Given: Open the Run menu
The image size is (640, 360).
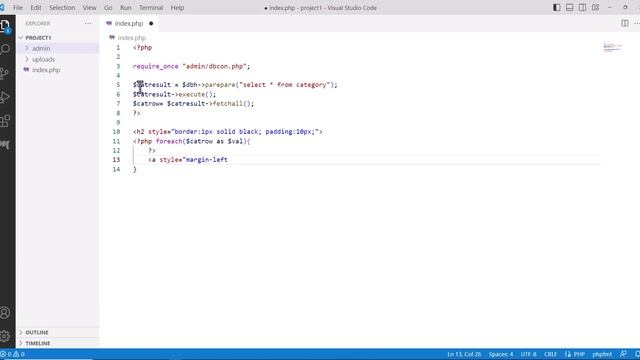Looking at the screenshot, I should coord(126,8).
